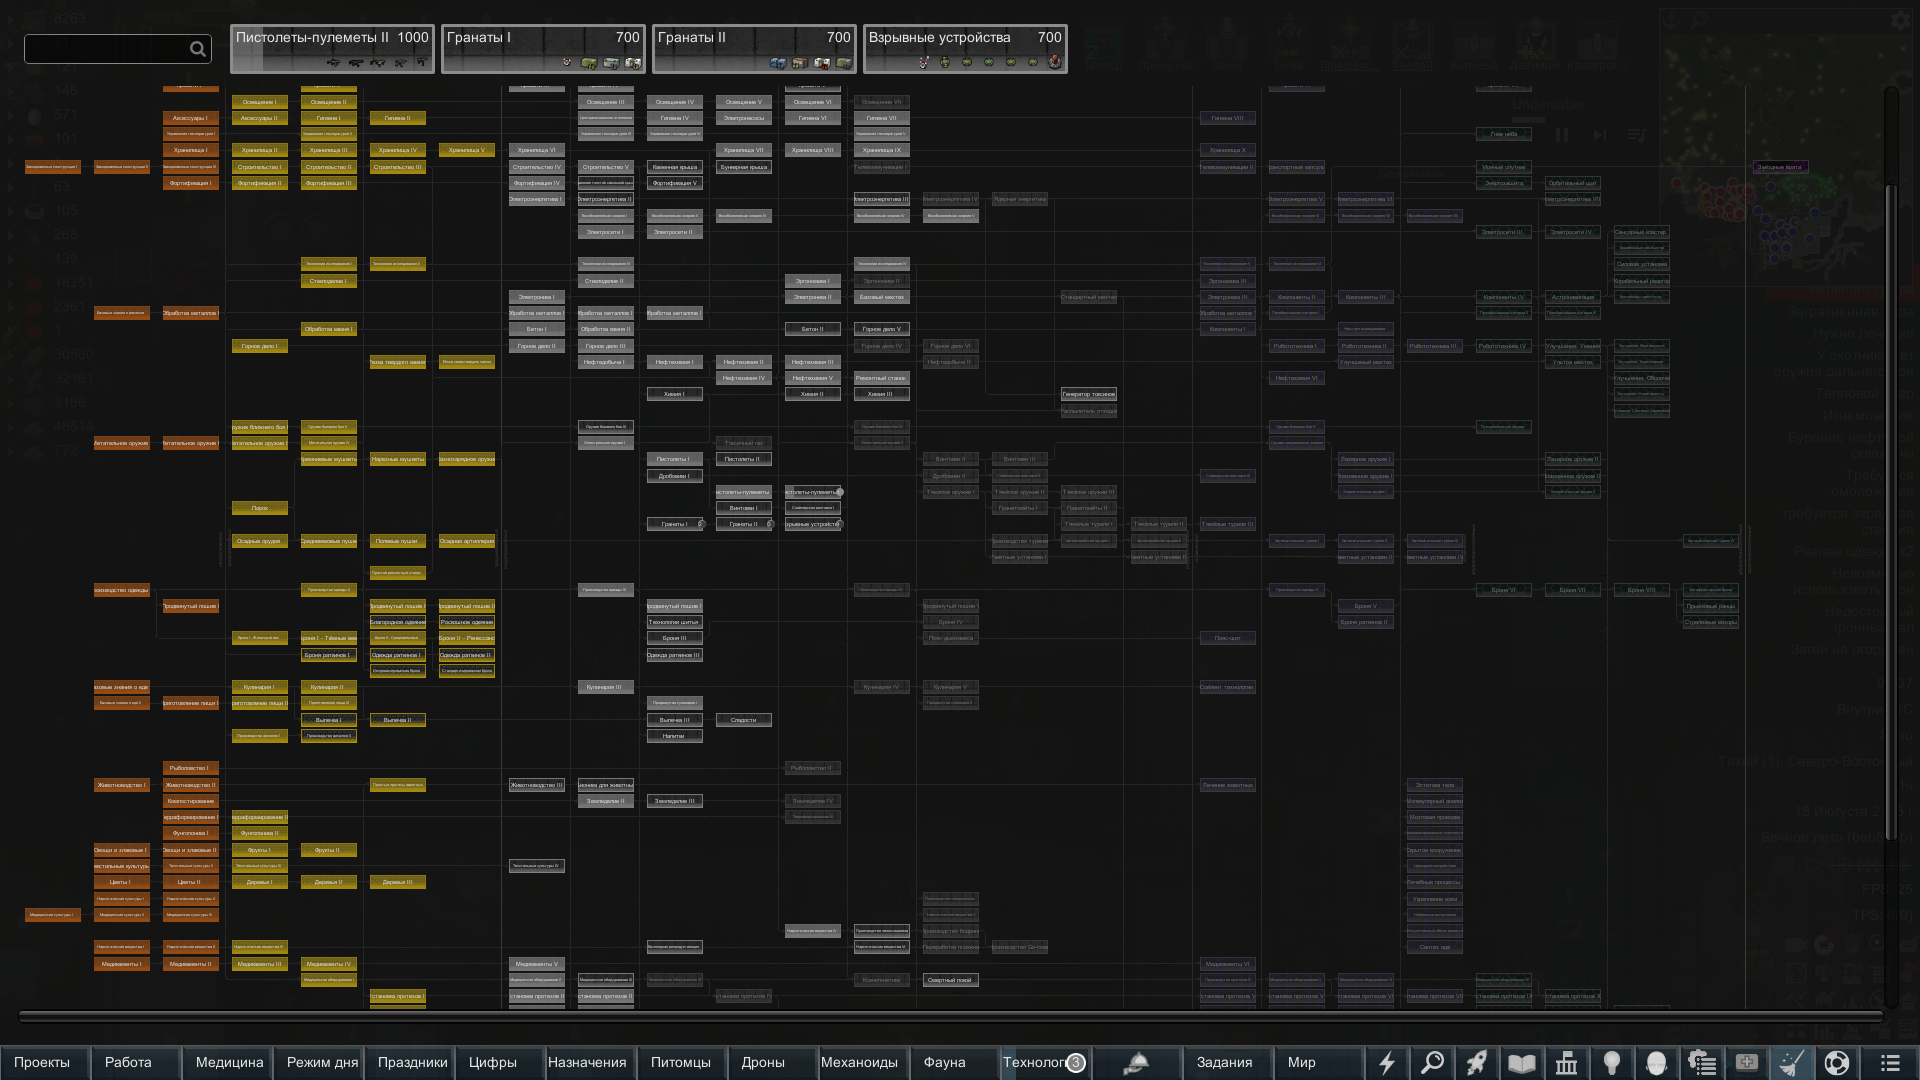Open the lightning bolt power menu icon
The width and height of the screenshot is (1920, 1080).
tap(1387, 1063)
